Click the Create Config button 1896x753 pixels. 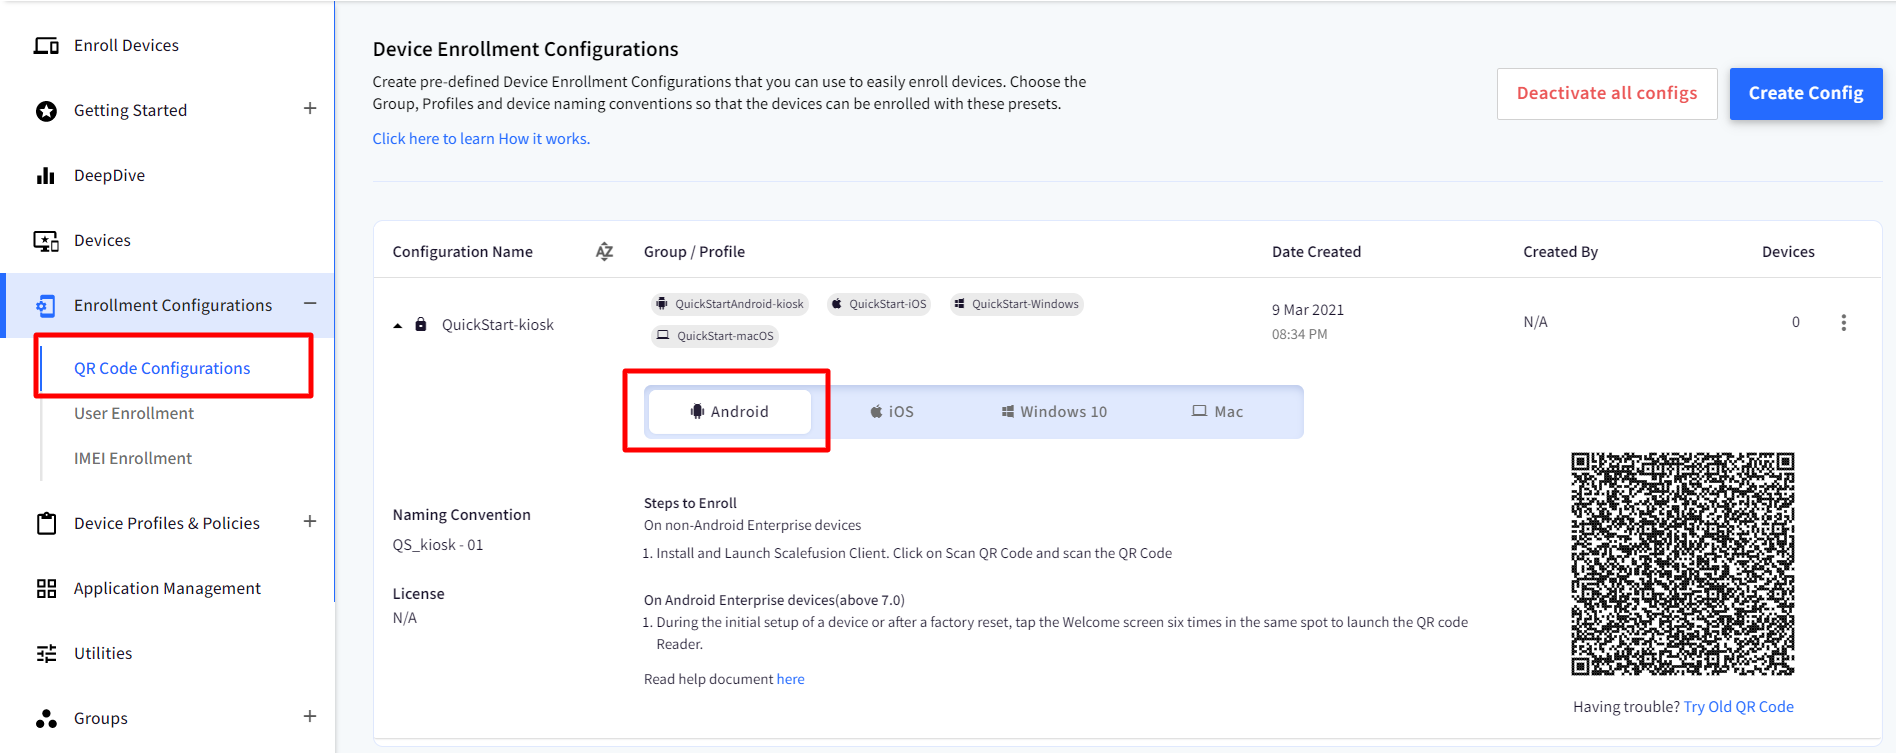(x=1805, y=94)
